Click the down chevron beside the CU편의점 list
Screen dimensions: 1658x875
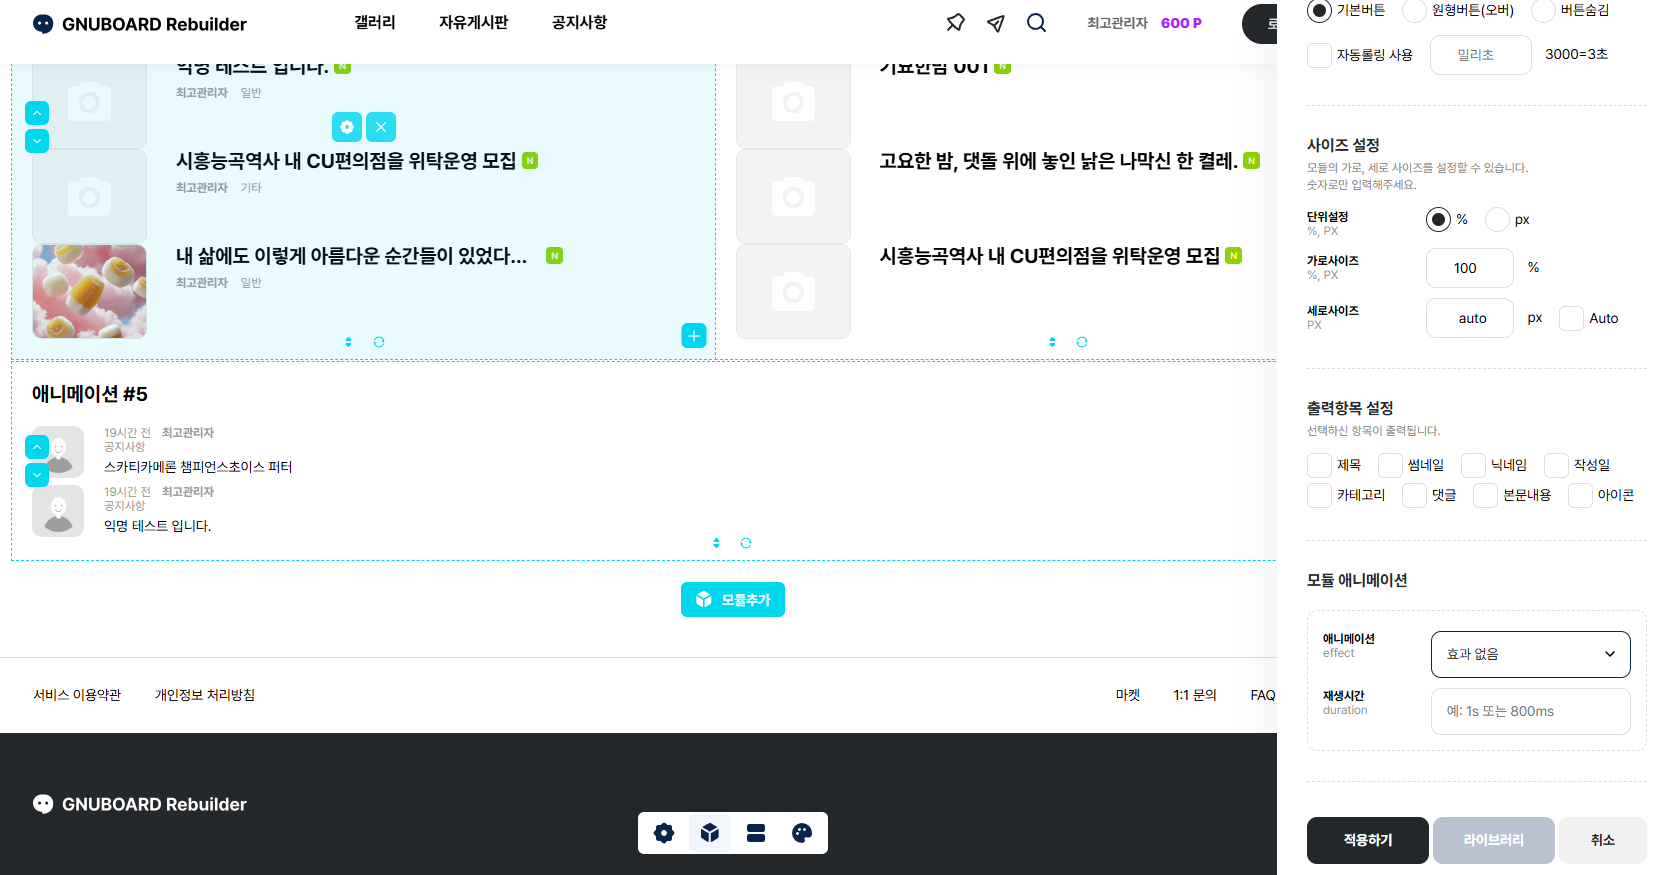37,141
